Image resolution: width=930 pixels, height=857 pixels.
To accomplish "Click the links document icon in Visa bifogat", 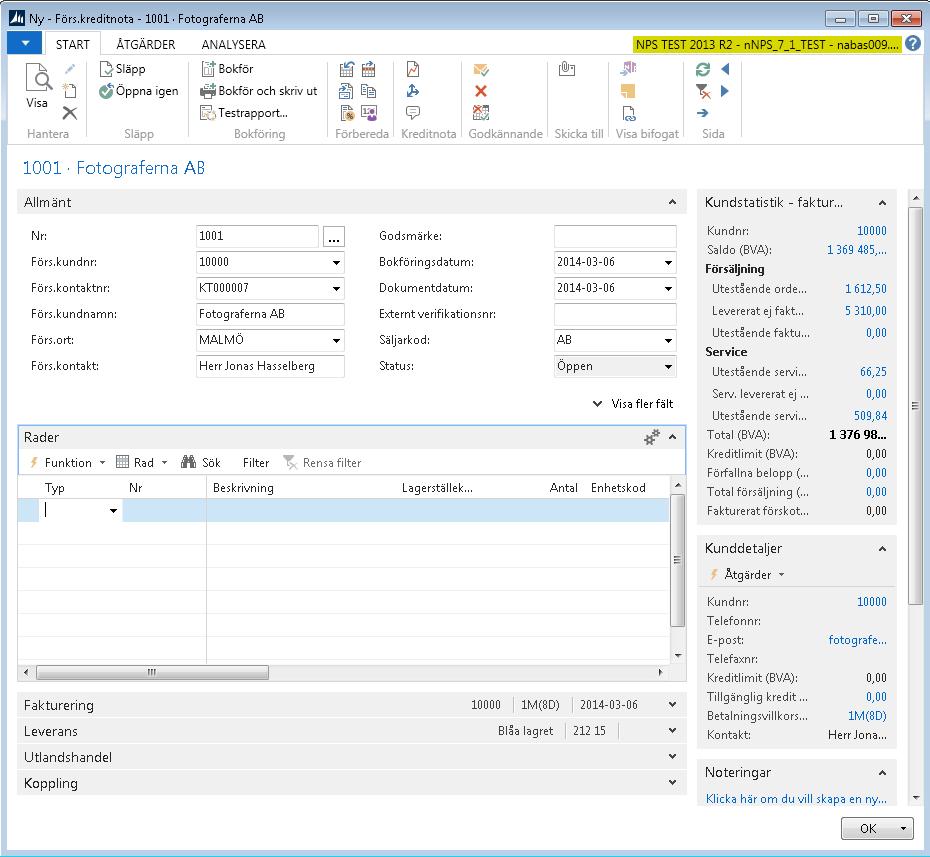I will [629, 113].
